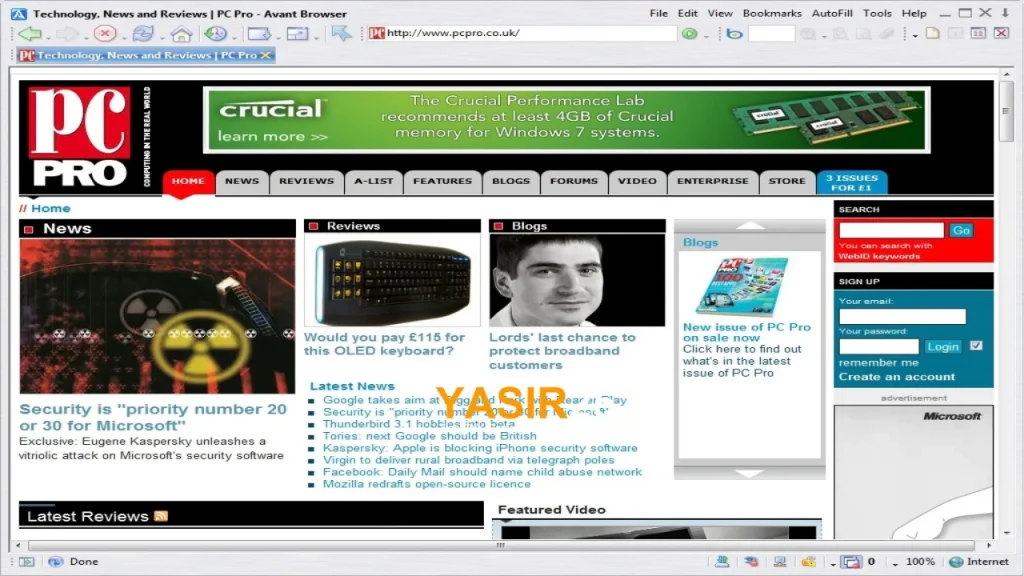The image size is (1024, 576).
Task: Click the status bar green arrow panel icon
Action: (27, 562)
